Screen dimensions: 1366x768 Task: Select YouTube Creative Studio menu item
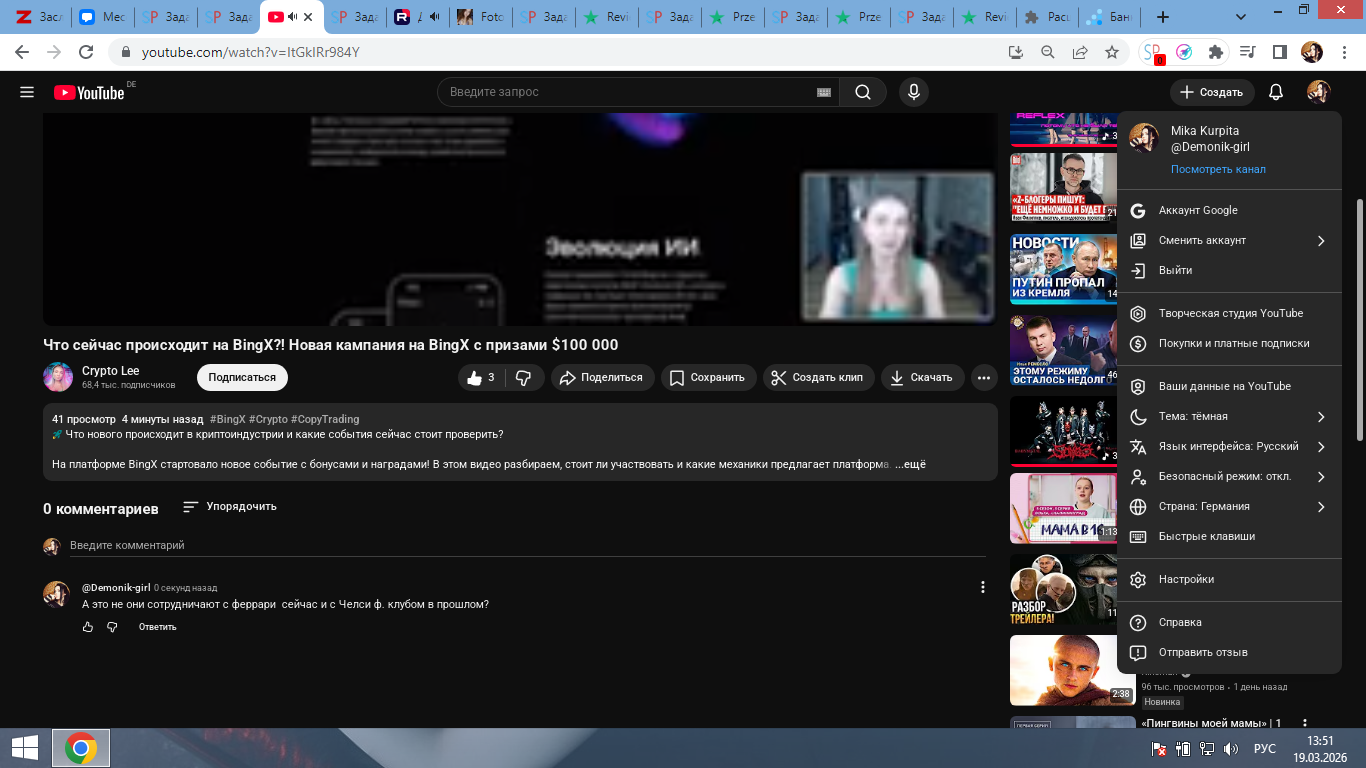[1230, 313]
